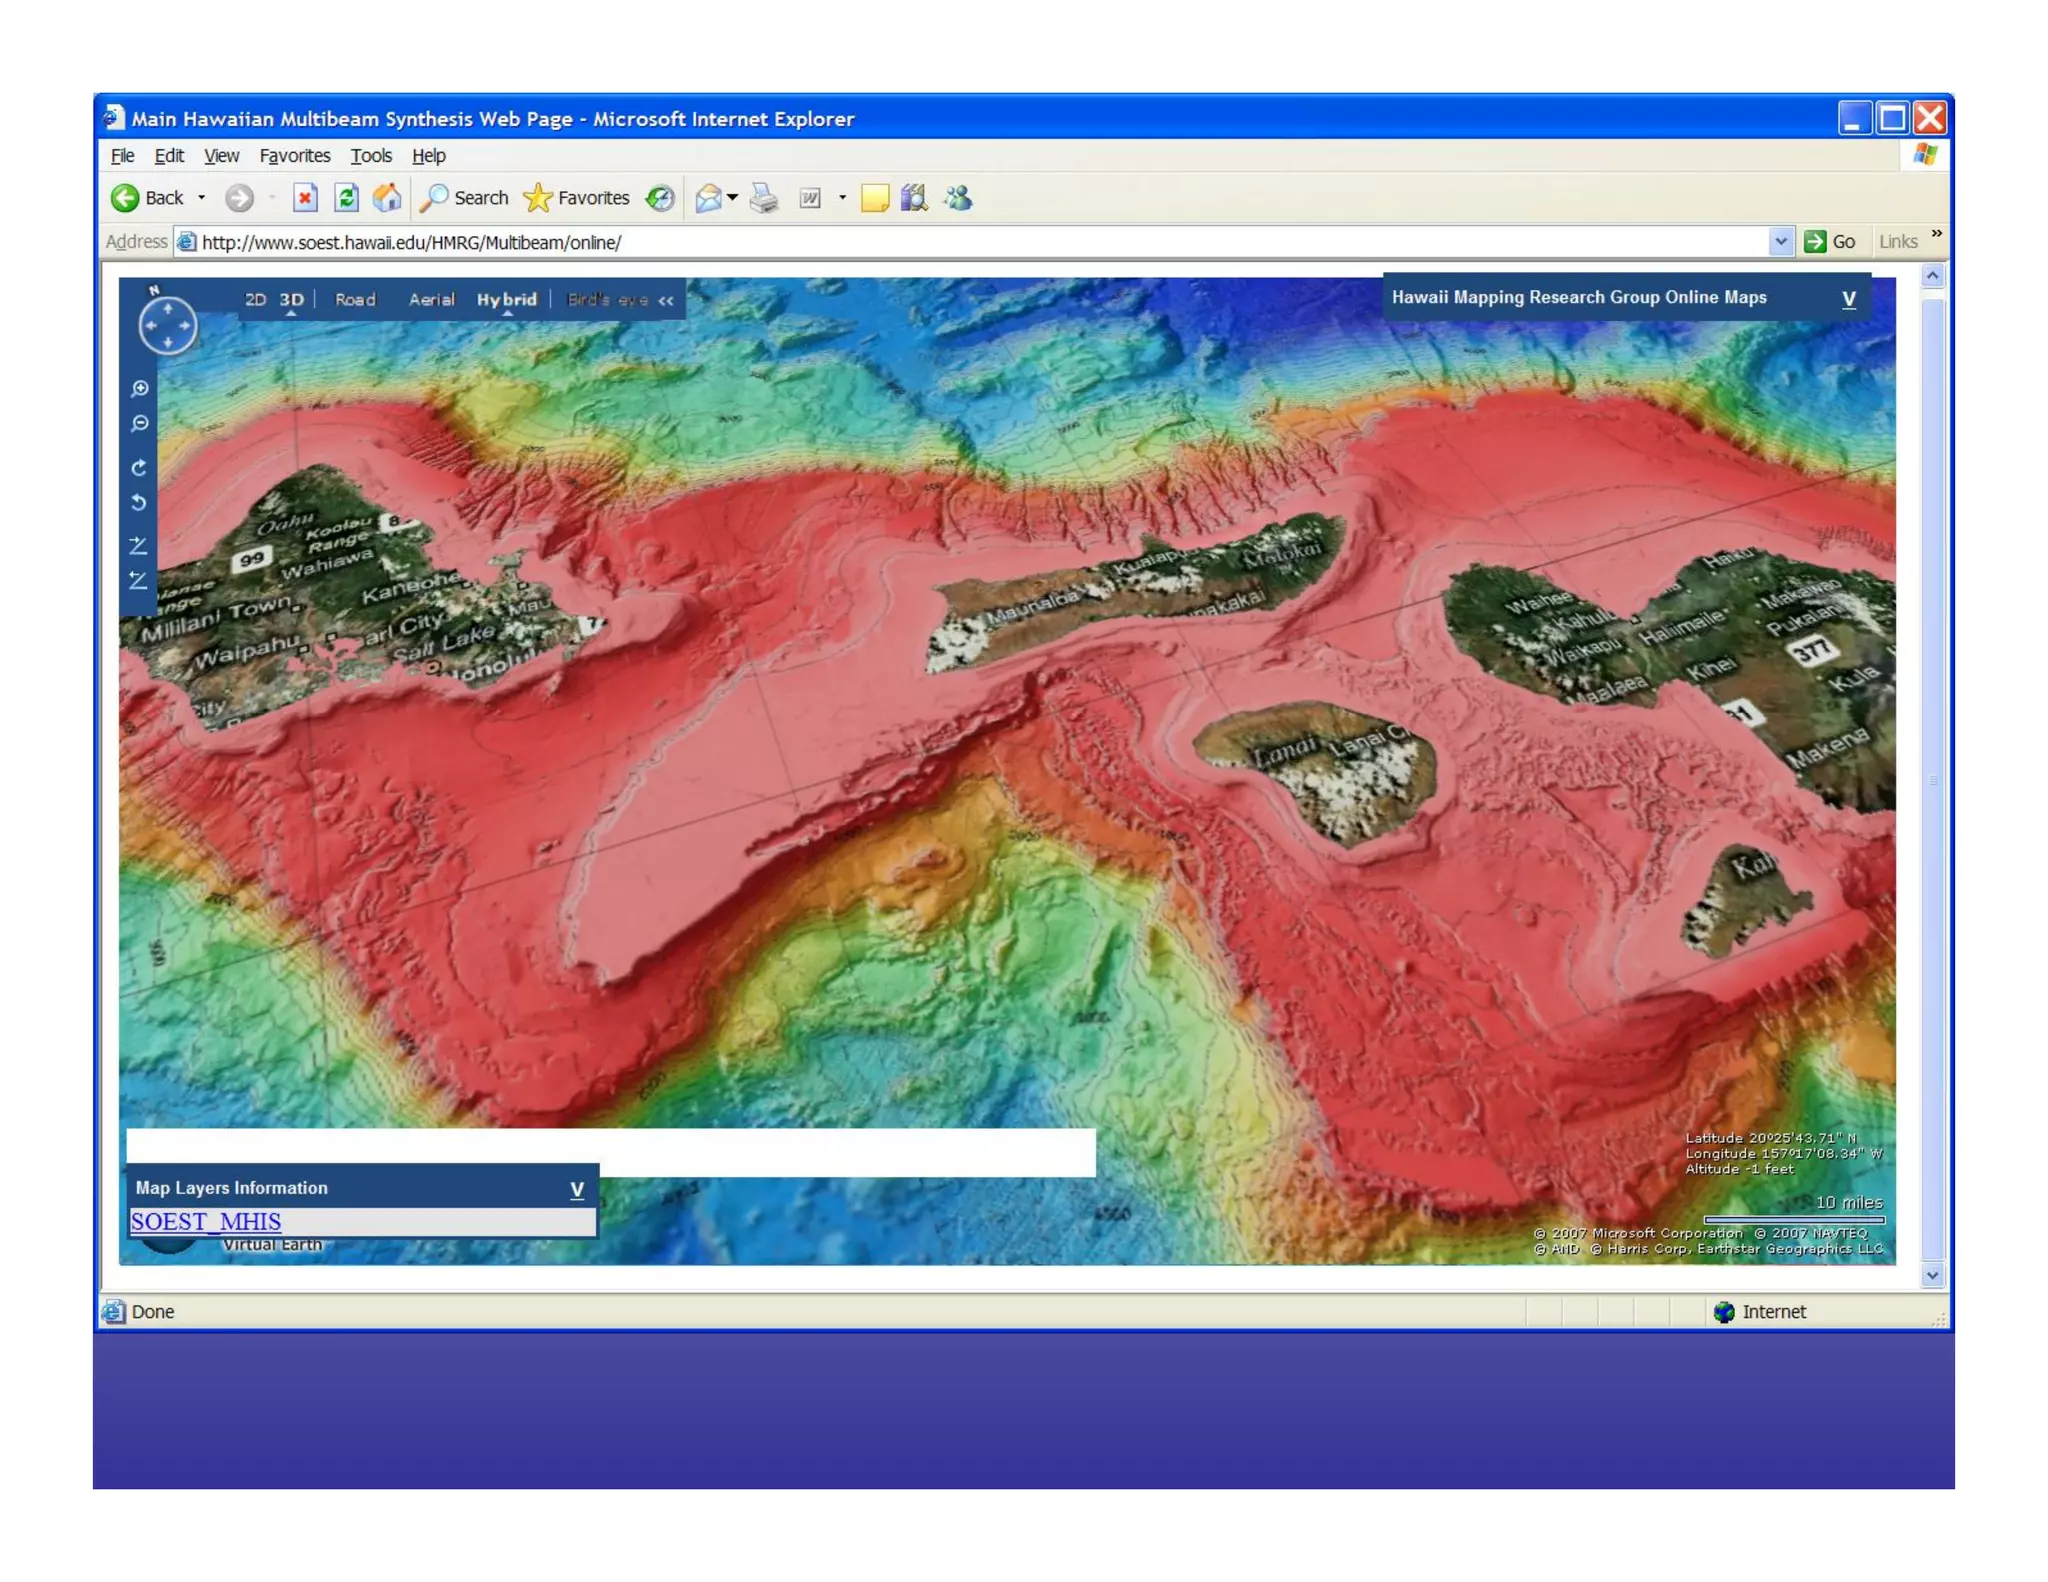Screen dimensions: 2048x1582
Task: Open the History toolbar icon
Action: point(660,198)
